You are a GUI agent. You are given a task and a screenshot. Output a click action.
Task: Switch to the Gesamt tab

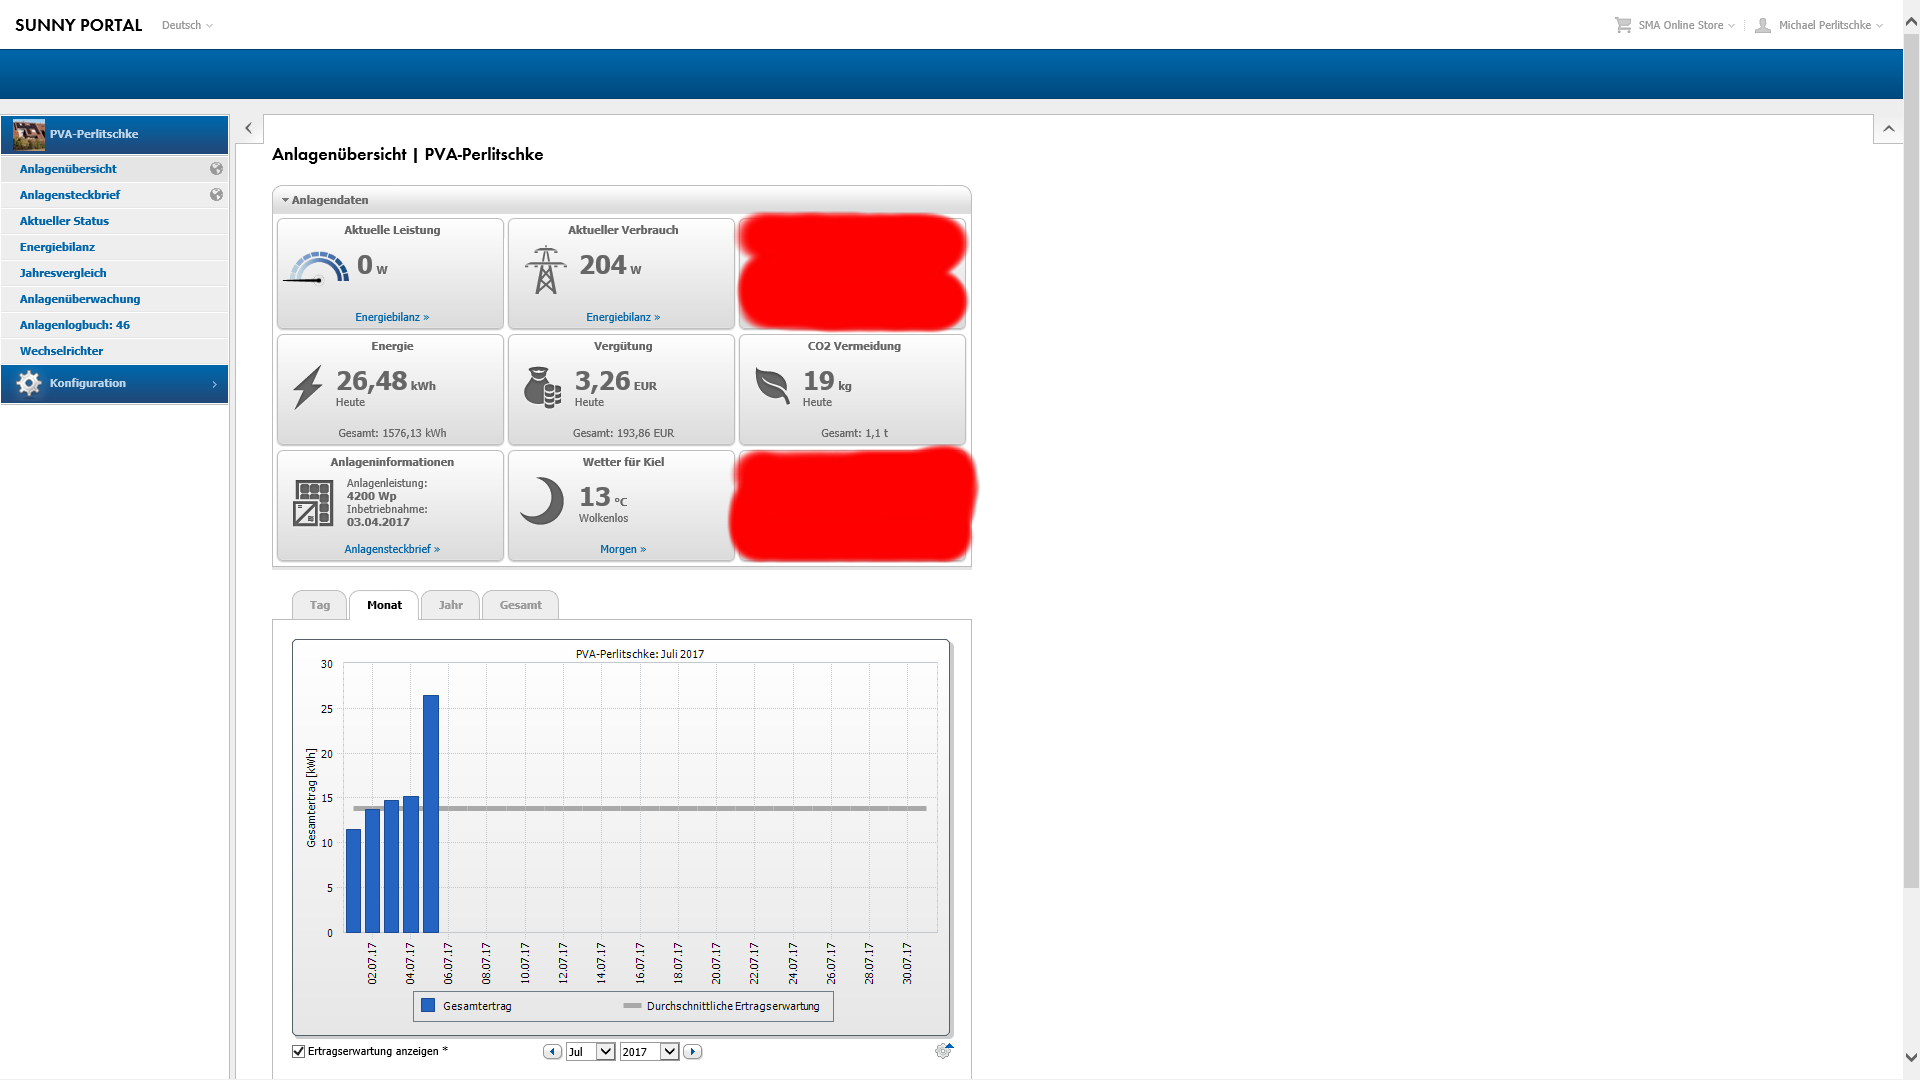coord(520,605)
